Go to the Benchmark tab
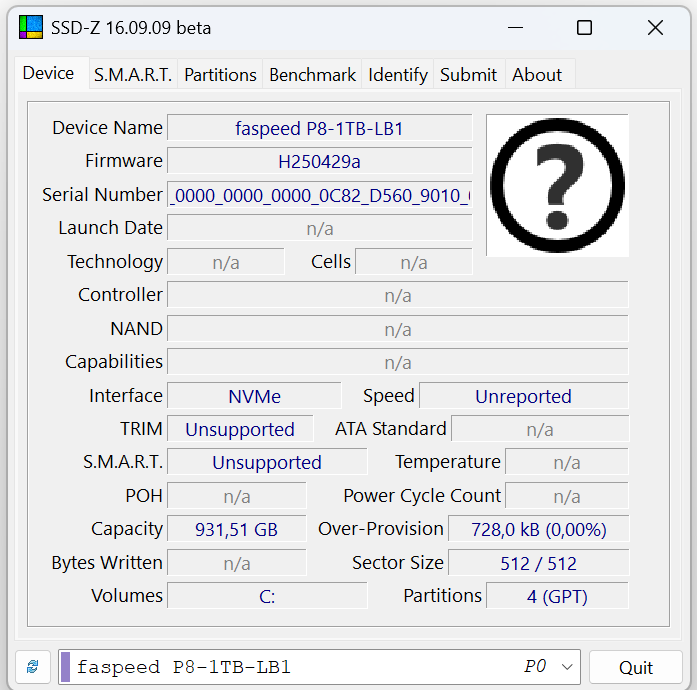 tap(313, 75)
